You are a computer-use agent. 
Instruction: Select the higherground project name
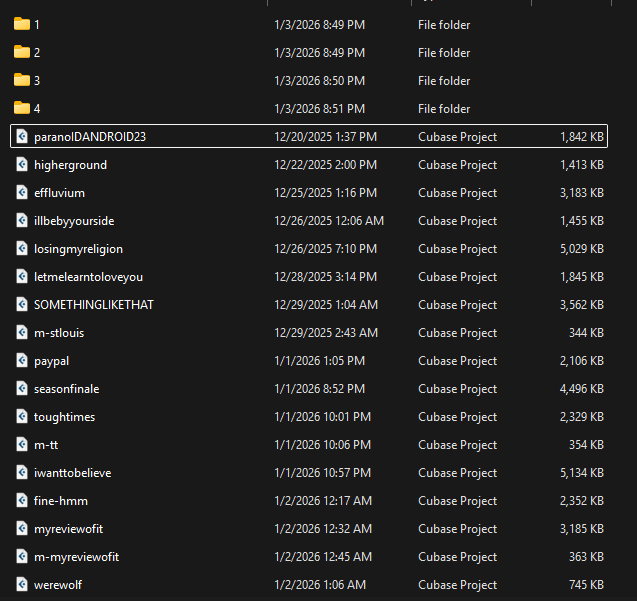[70, 165]
